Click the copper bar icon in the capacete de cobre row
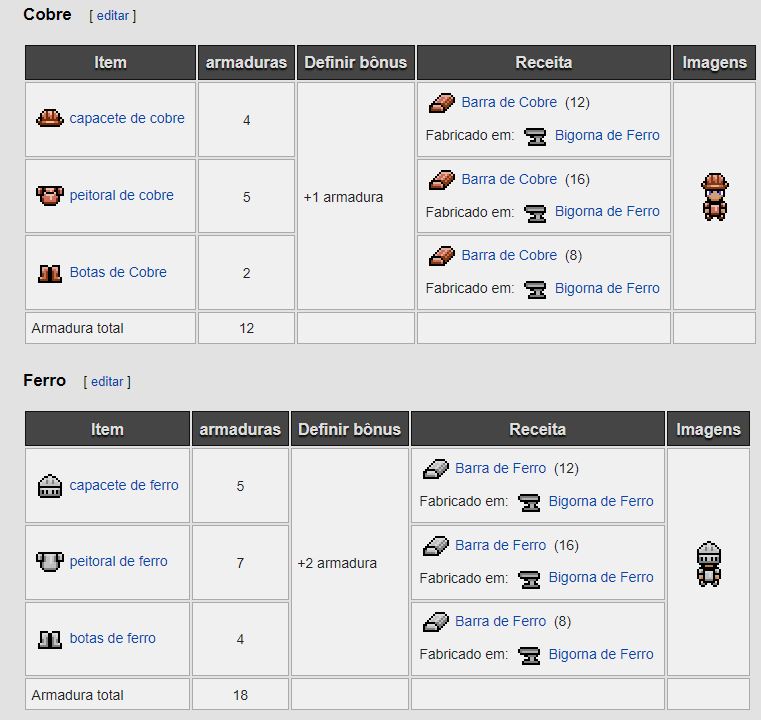 click(x=441, y=102)
